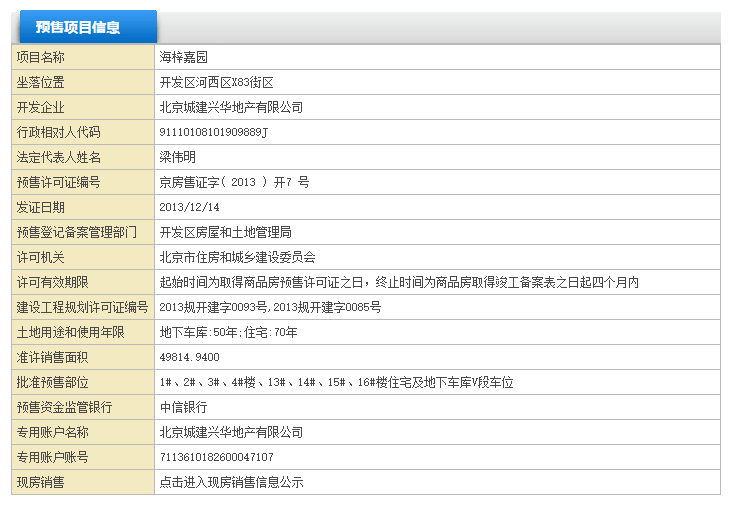Open the 点击进入现房销售信息公示 link

pyautogui.click(x=231, y=482)
